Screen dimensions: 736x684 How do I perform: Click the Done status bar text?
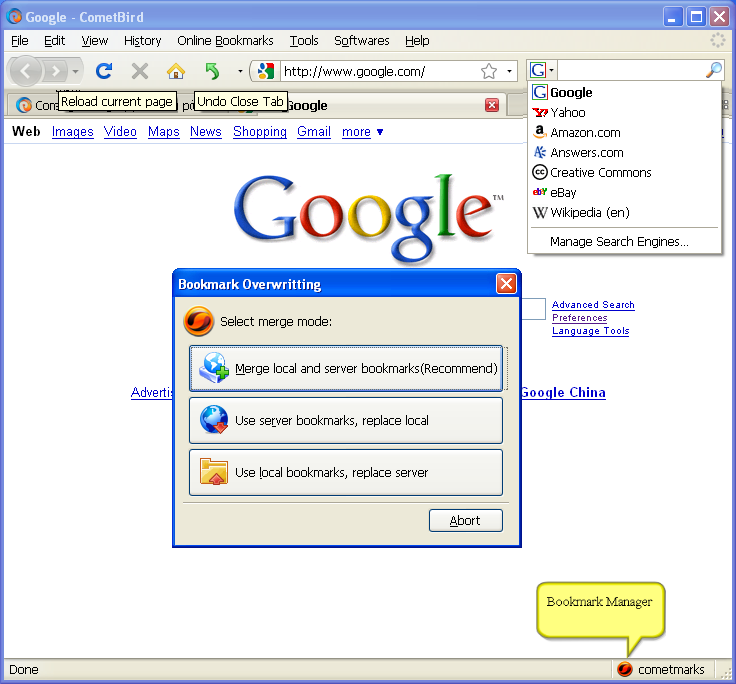click(24, 669)
